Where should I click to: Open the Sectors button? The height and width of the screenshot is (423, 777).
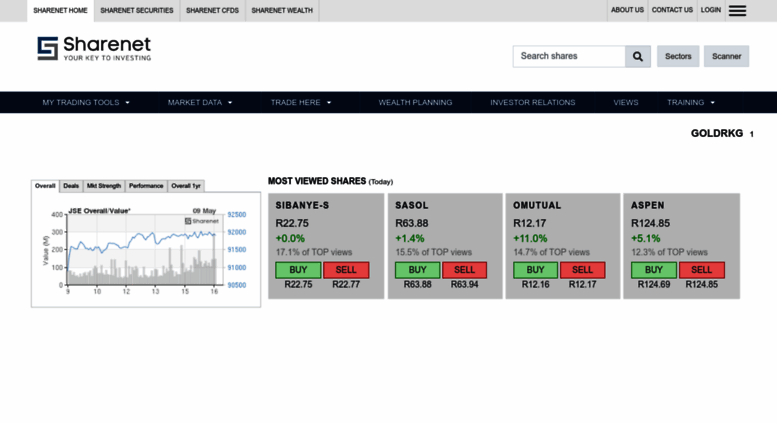[x=678, y=56]
